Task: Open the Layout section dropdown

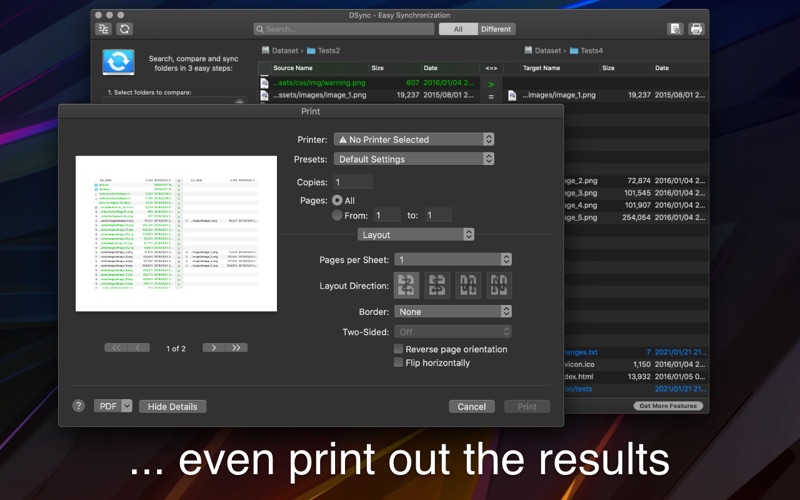Action: [x=416, y=235]
